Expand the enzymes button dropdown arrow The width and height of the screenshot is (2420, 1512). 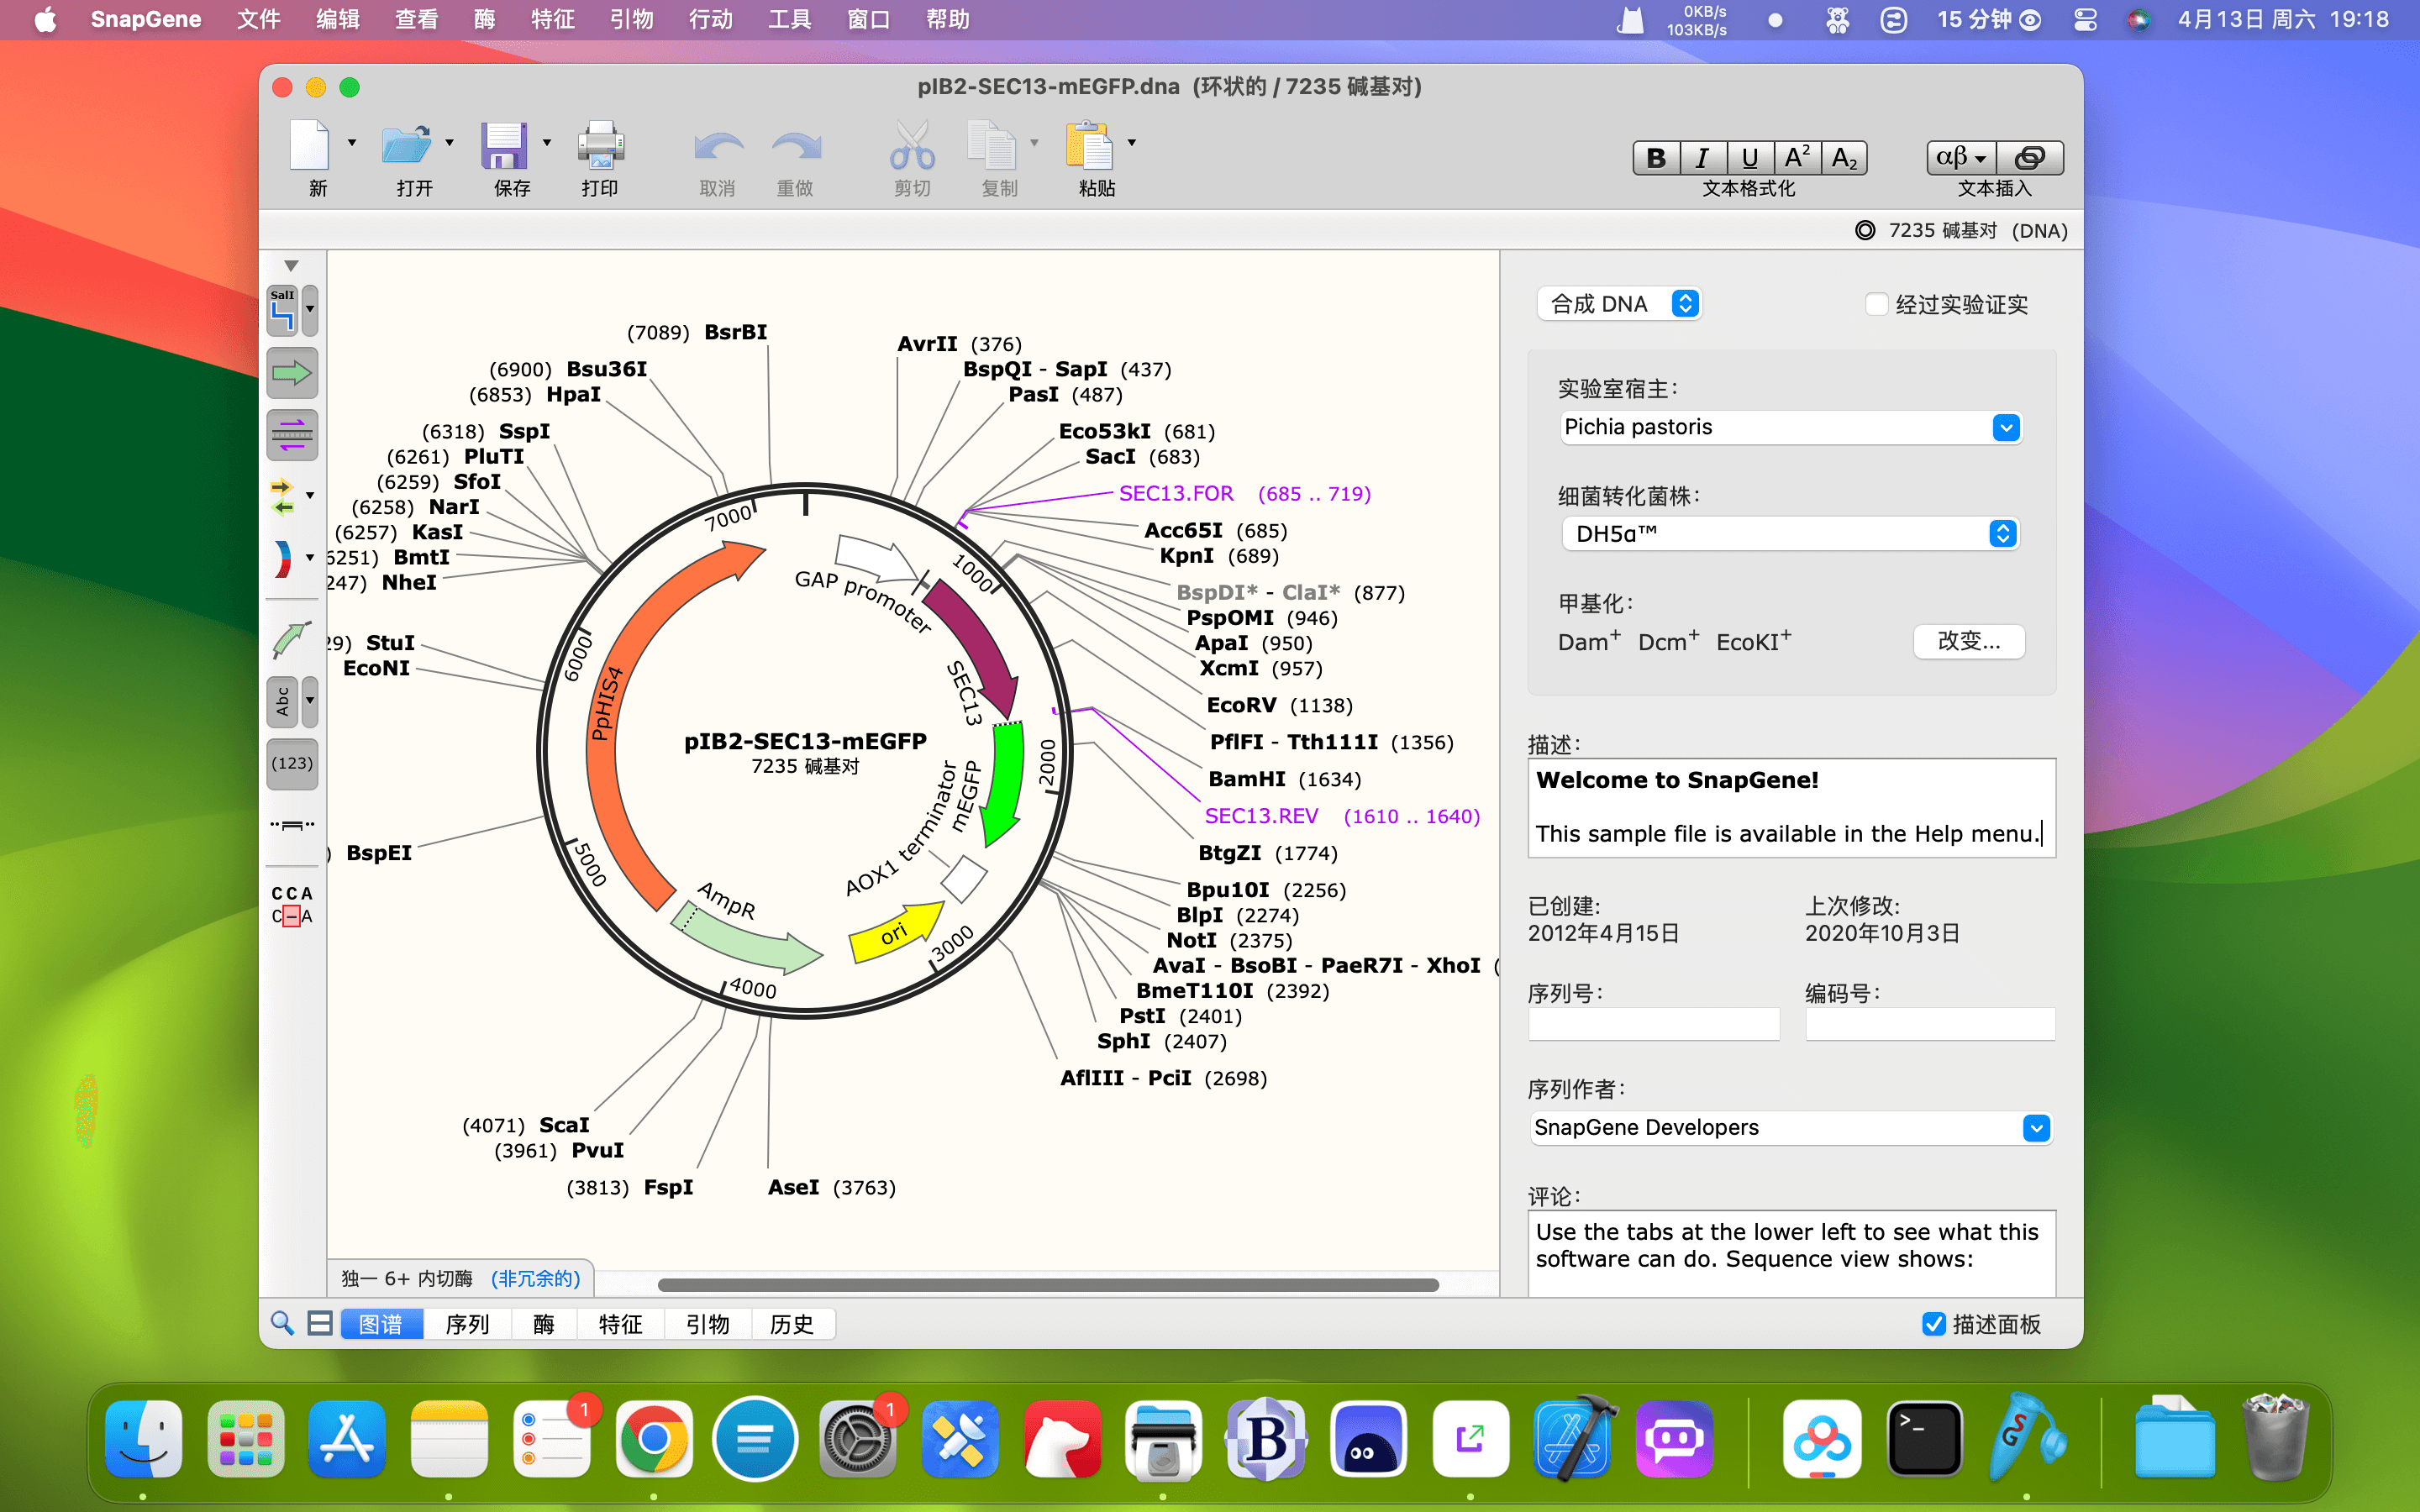pyautogui.click(x=310, y=310)
